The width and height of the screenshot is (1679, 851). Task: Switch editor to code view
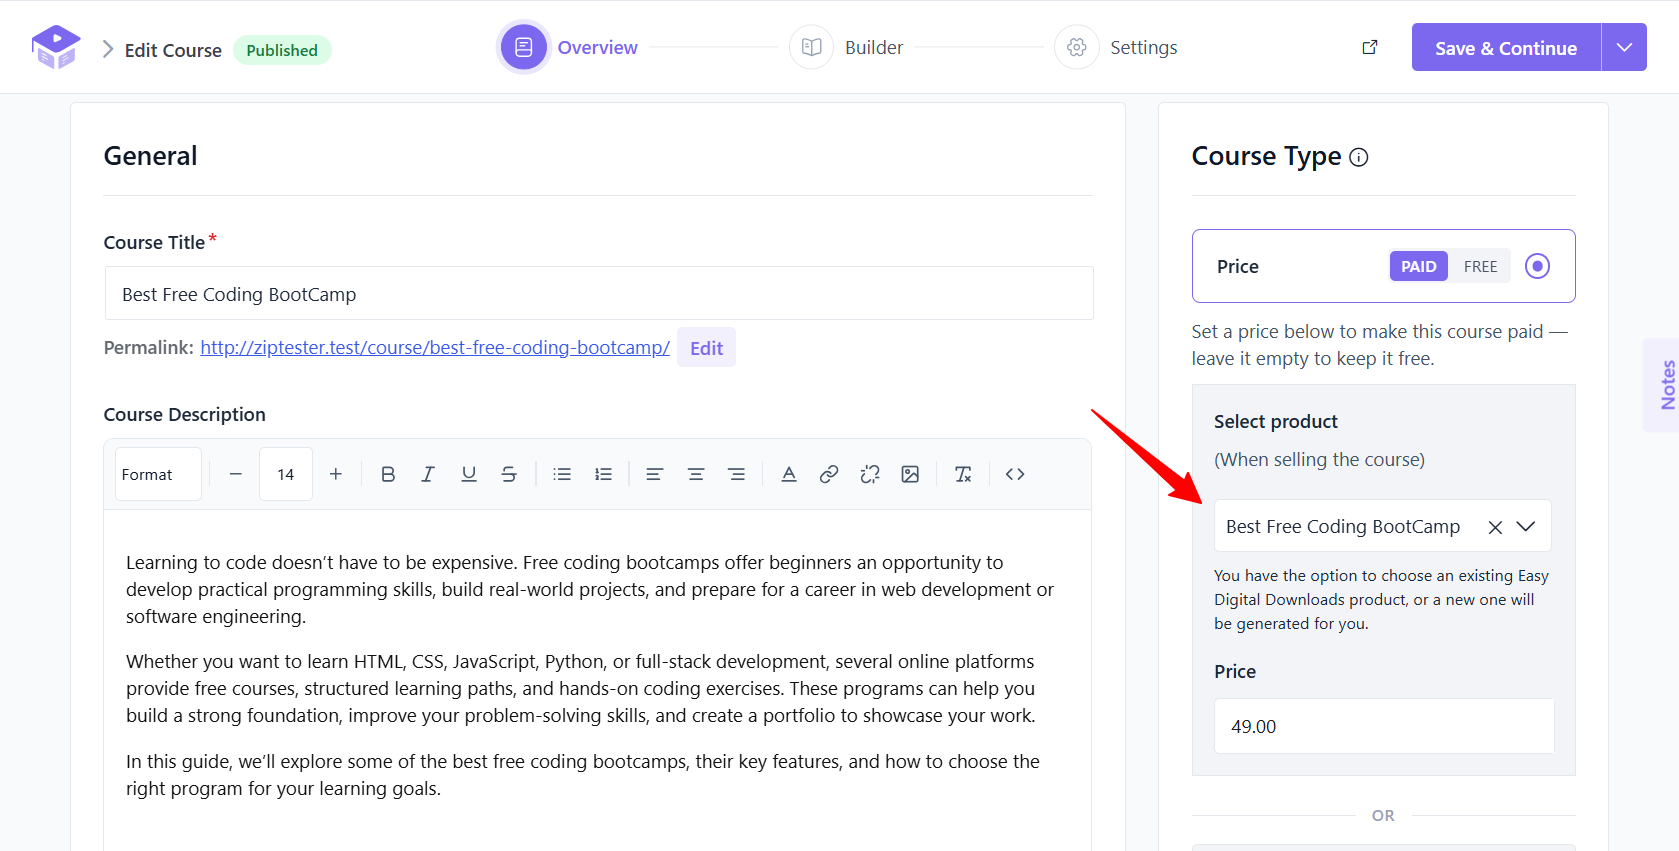click(x=1015, y=474)
